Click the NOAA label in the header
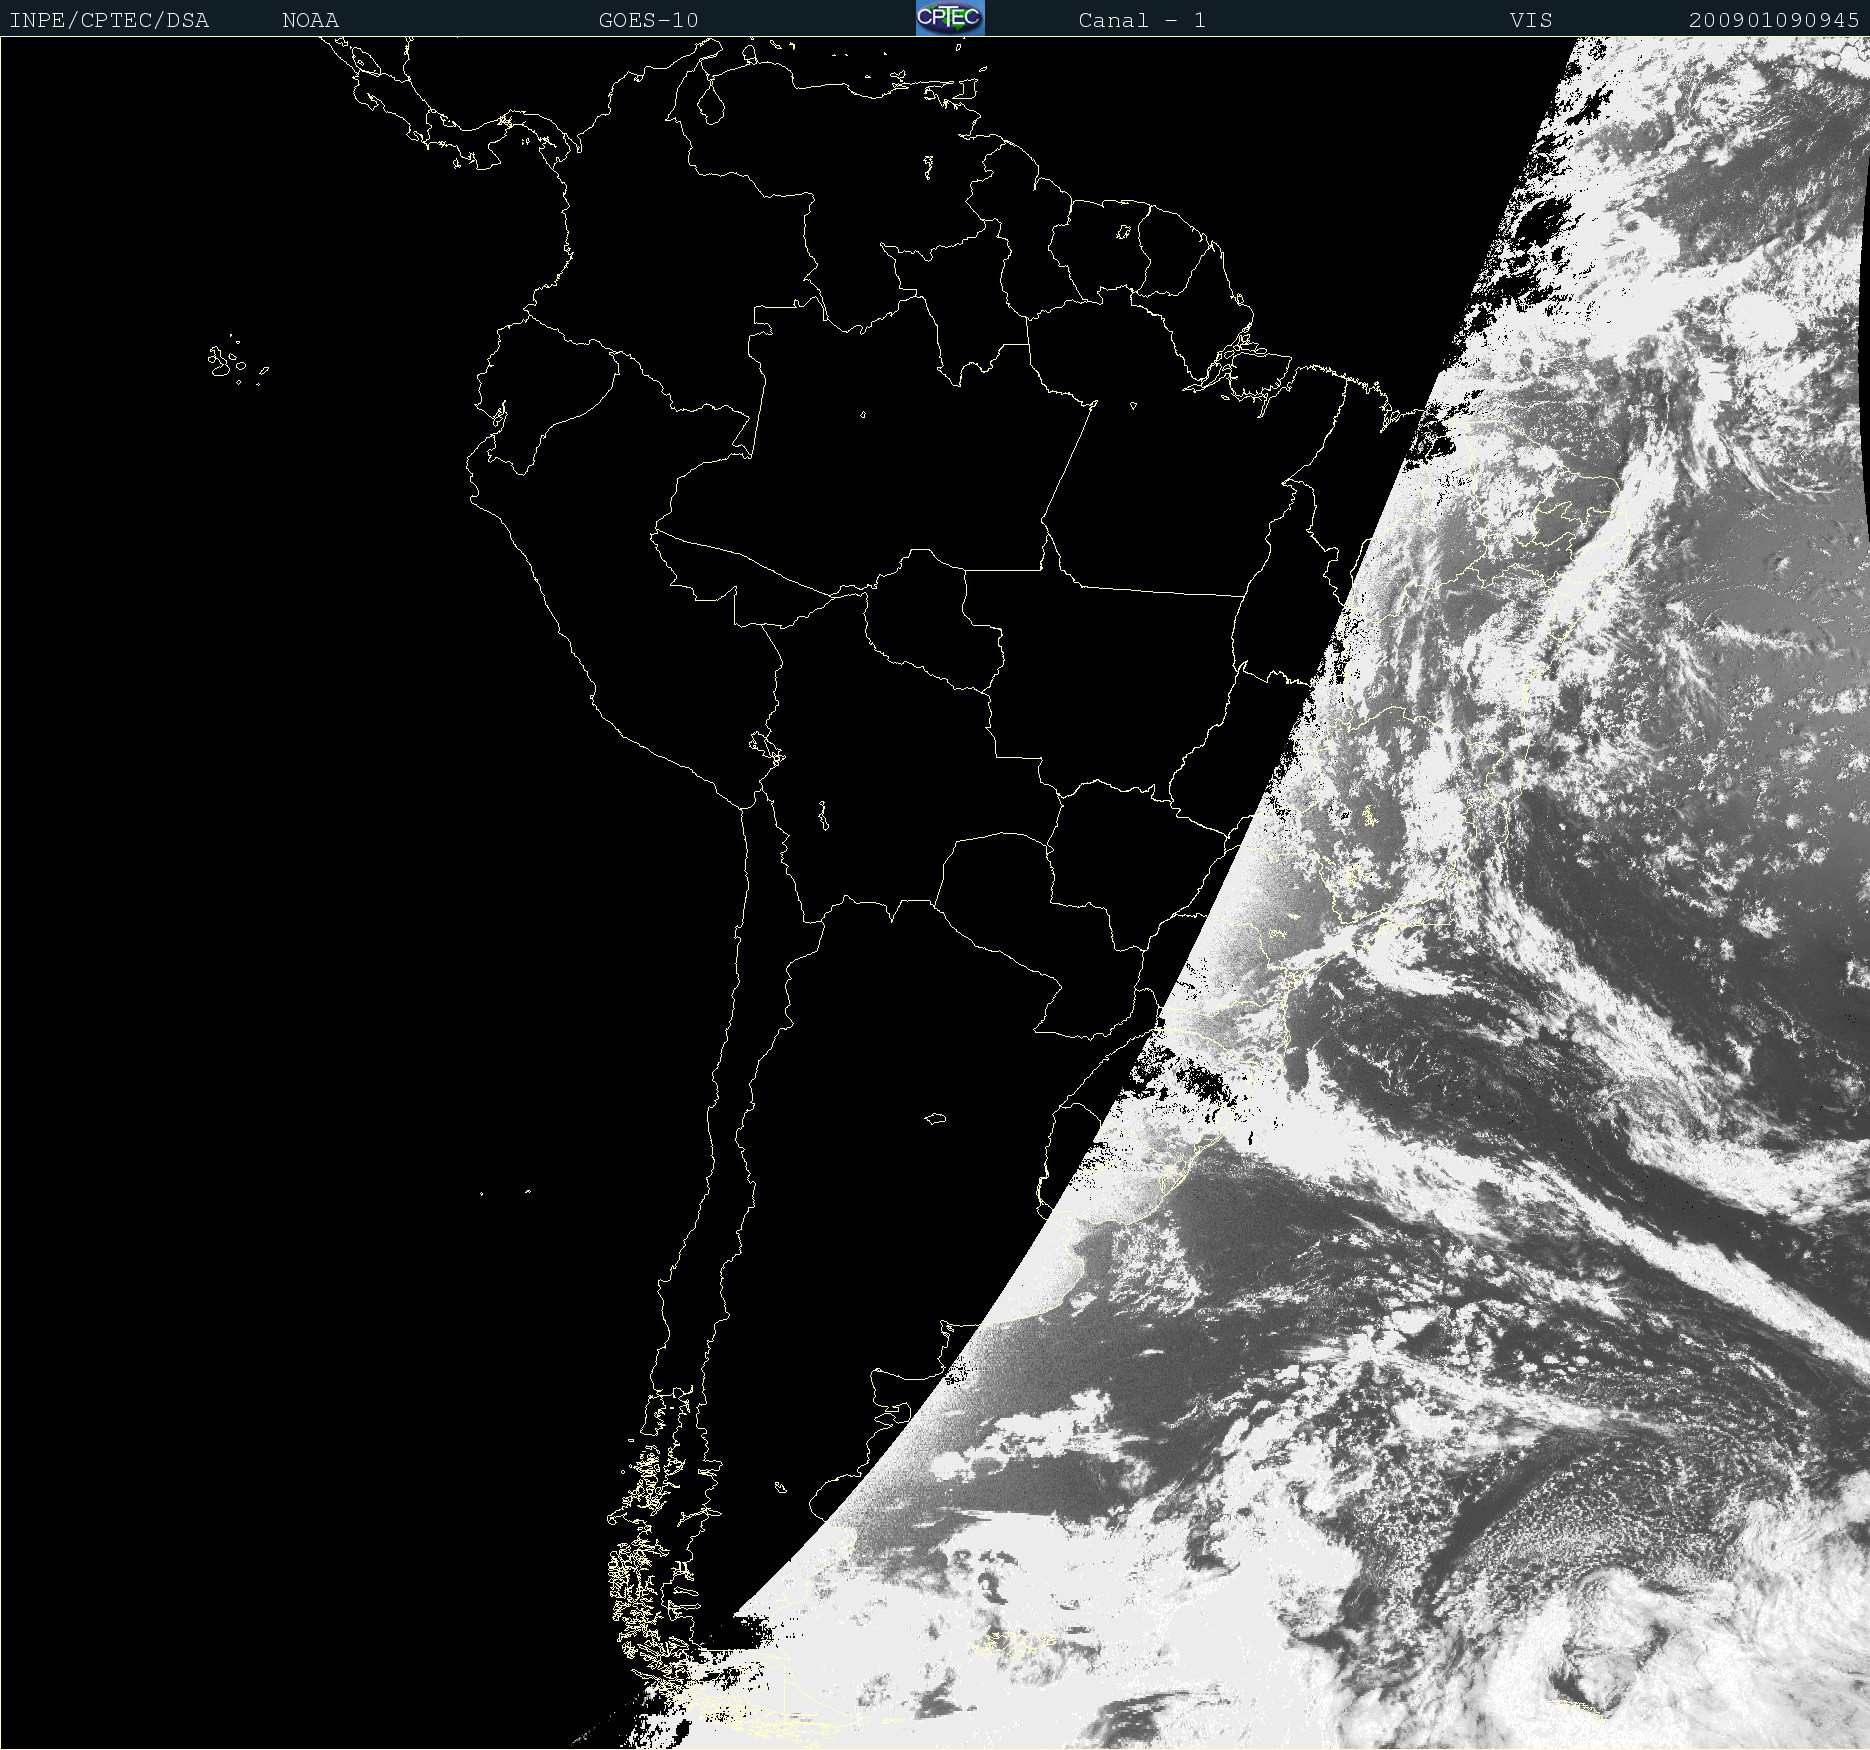The image size is (1870, 1750). (310, 20)
